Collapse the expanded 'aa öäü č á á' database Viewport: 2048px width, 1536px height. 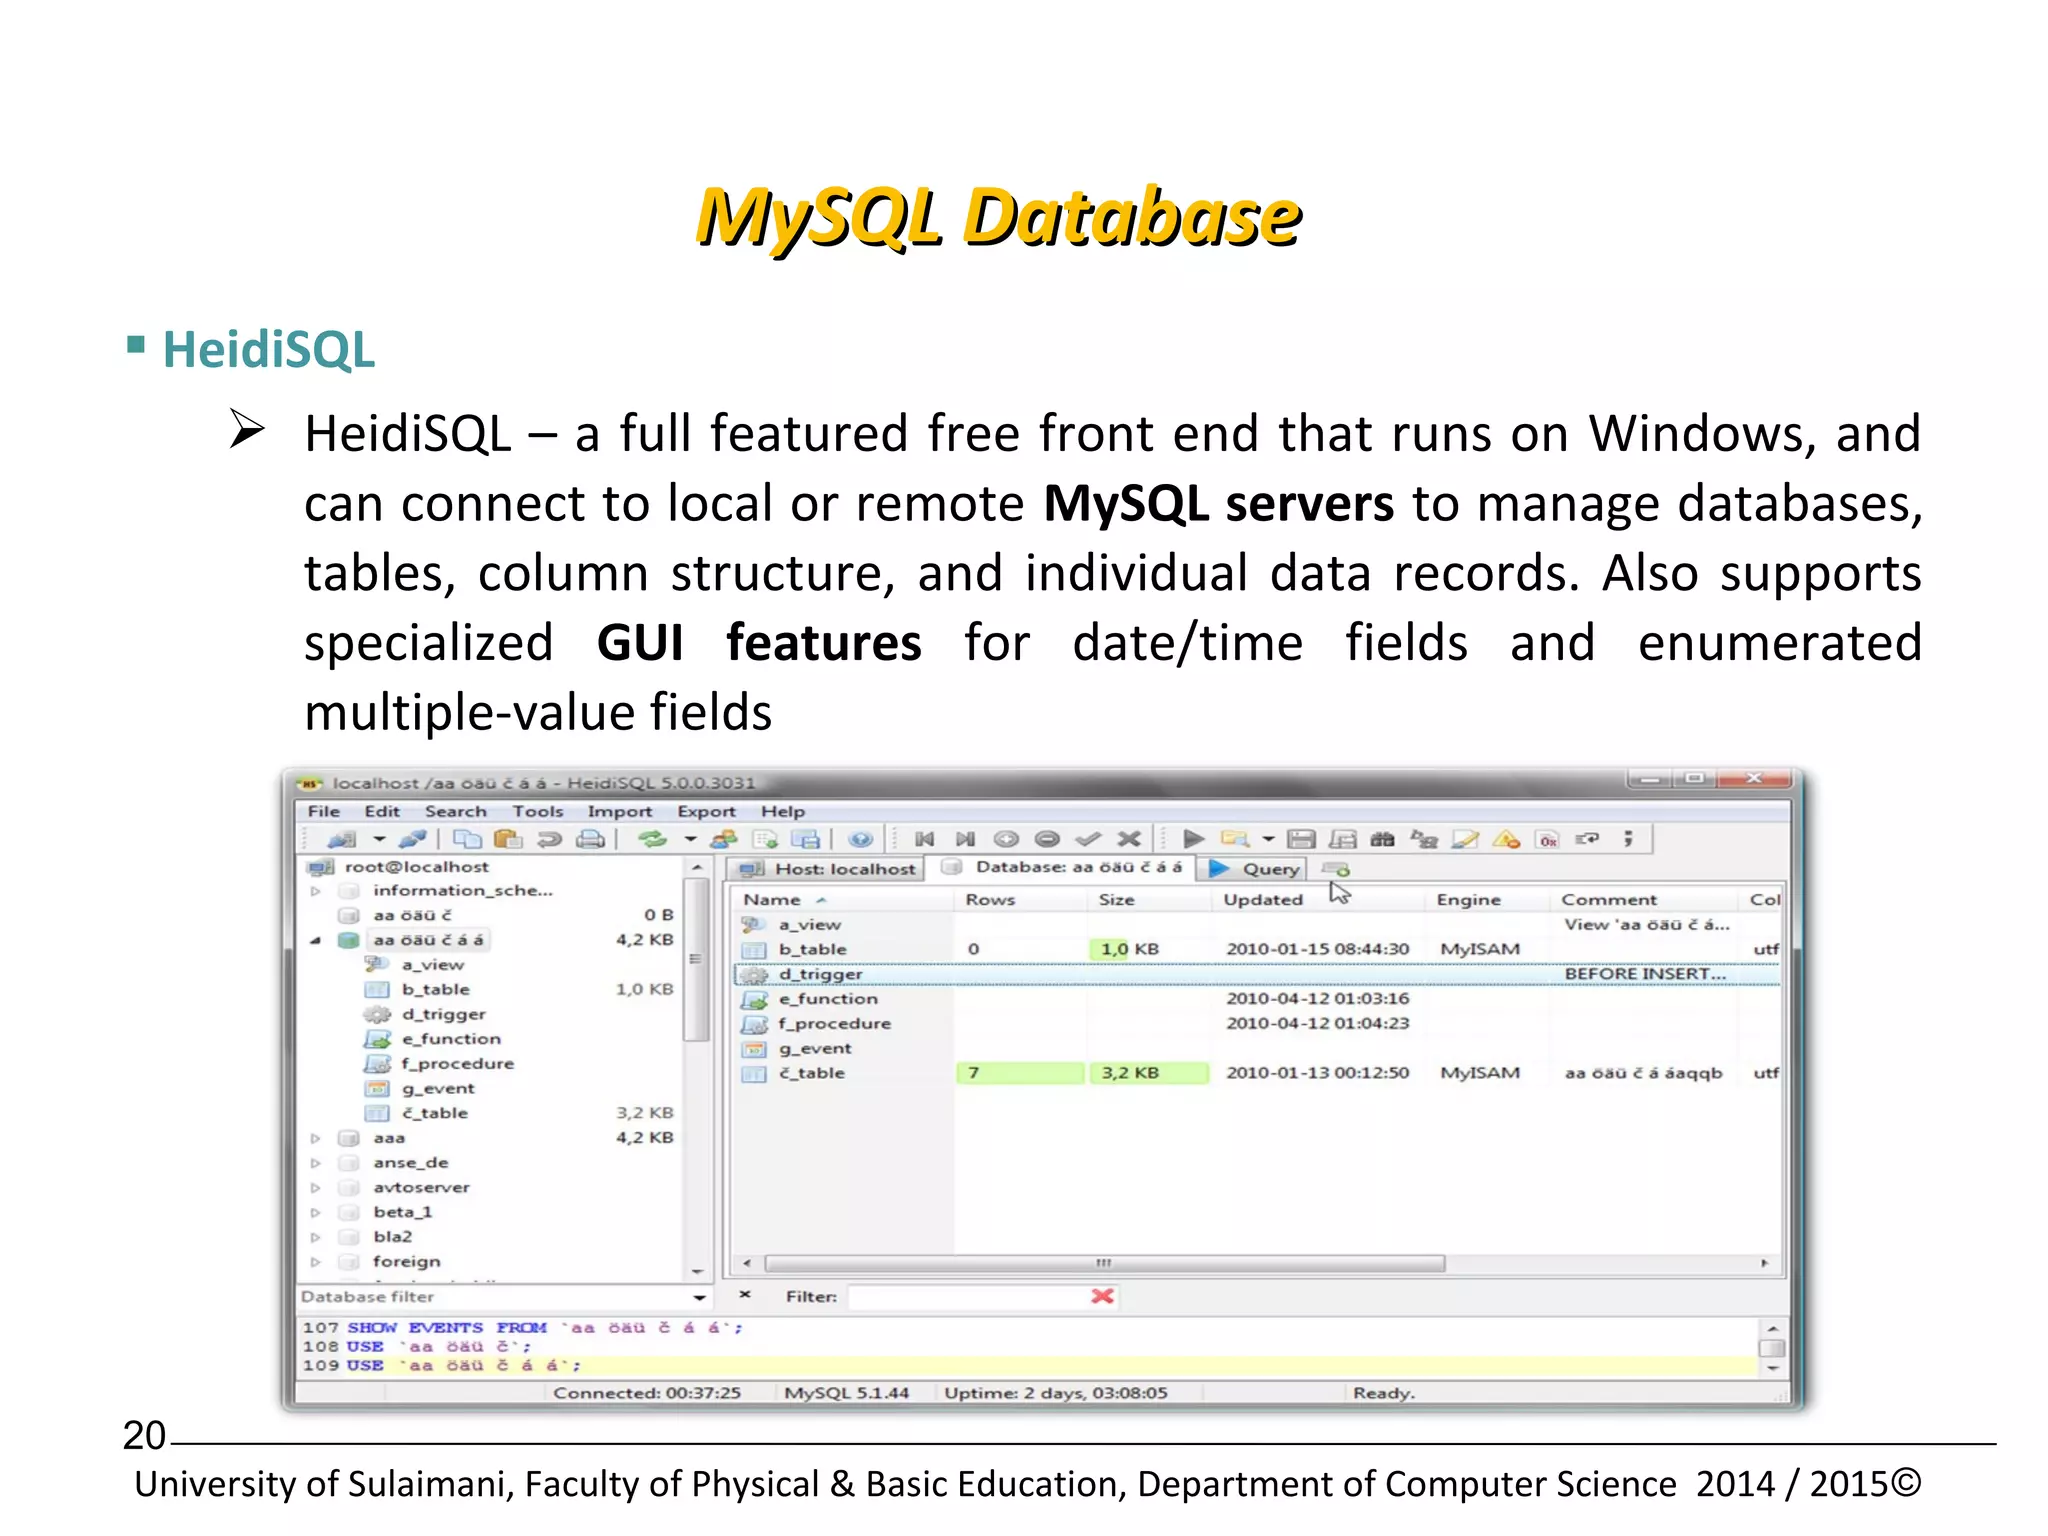pos(315,940)
